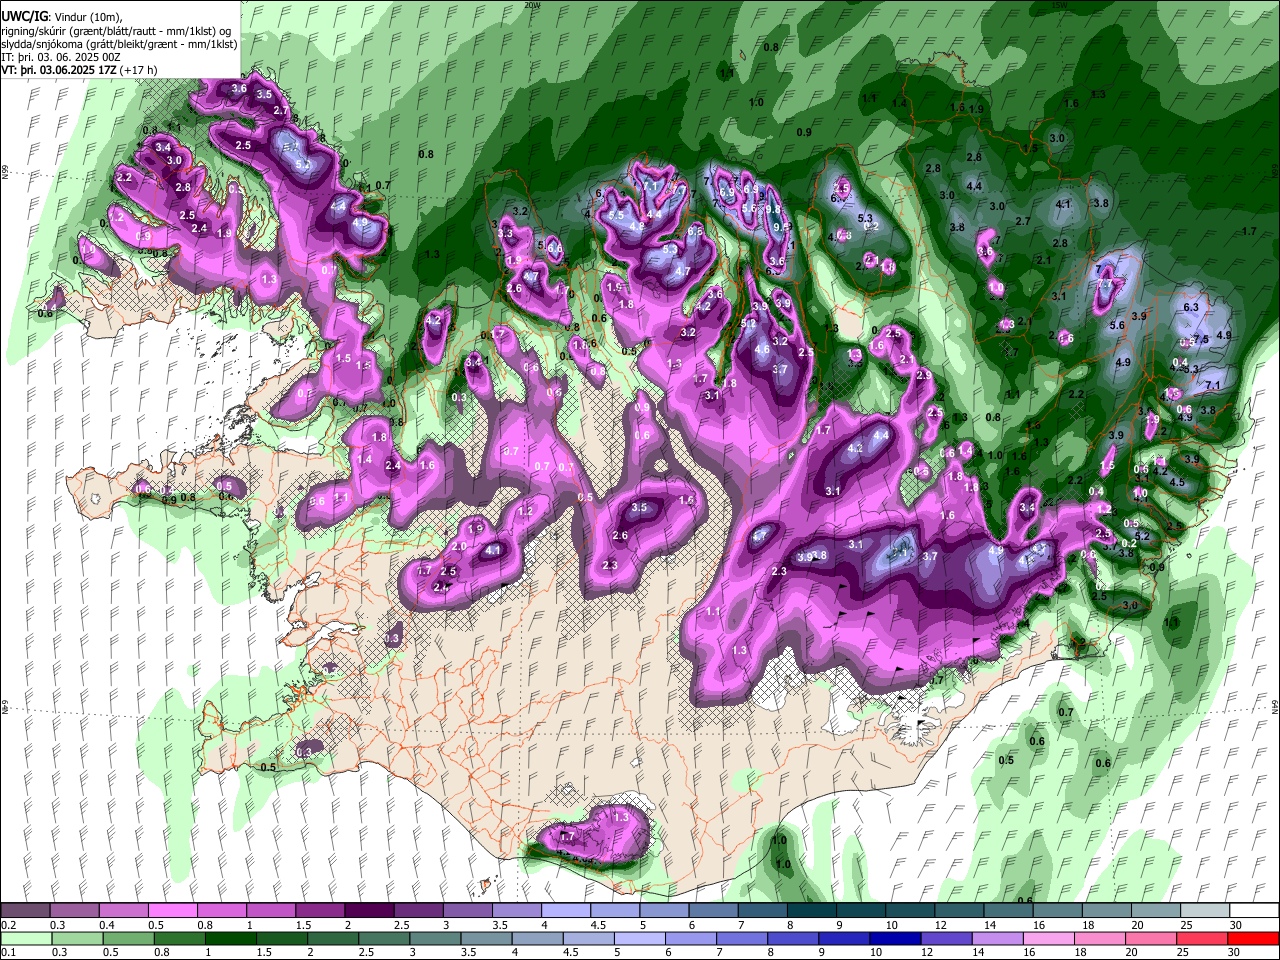Pick rain legend swatch between 9 and 10
Image resolution: width=1280 pixels, height=960 pixels.
(x=845, y=939)
